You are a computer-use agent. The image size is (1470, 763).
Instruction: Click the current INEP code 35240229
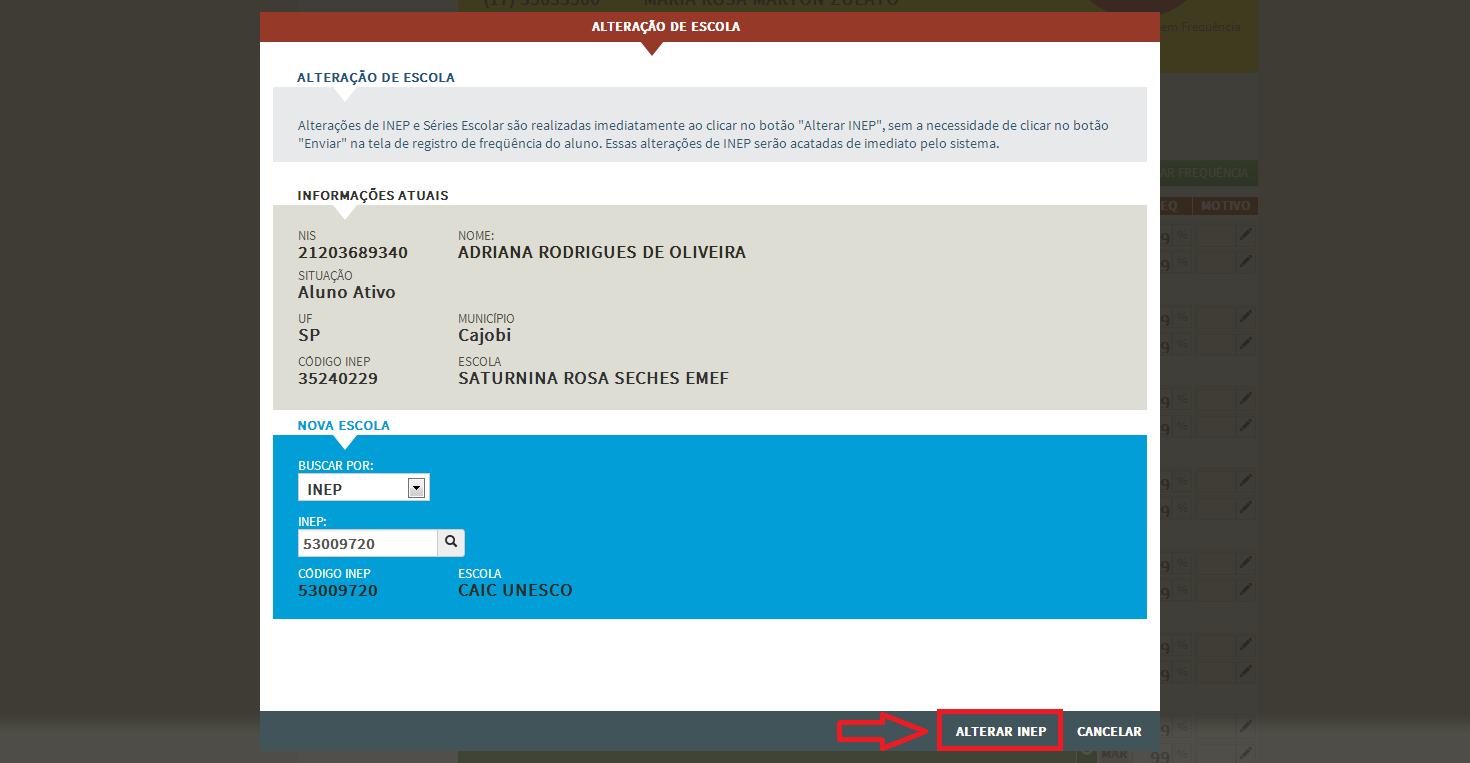[338, 379]
